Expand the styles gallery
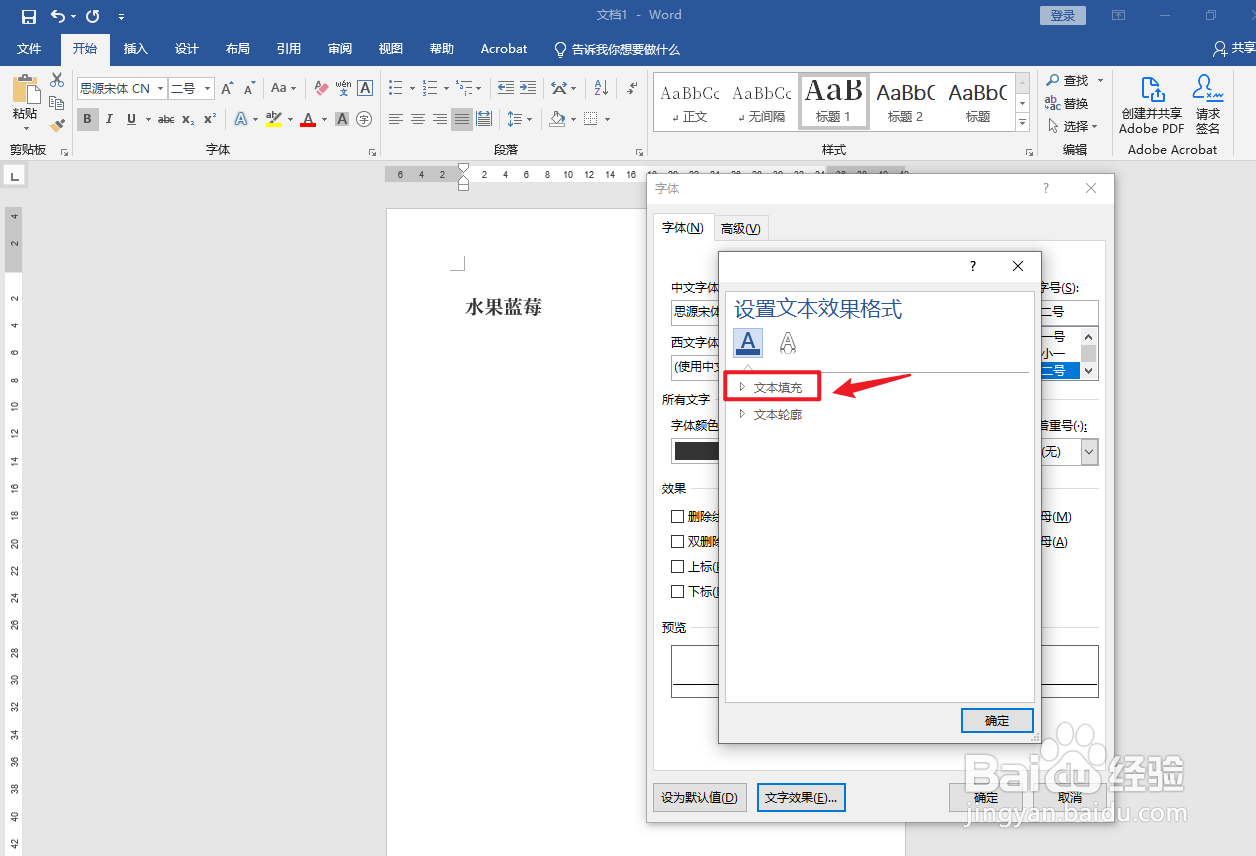The height and width of the screenshot is (856, 1256). [x=1022, y=124]
